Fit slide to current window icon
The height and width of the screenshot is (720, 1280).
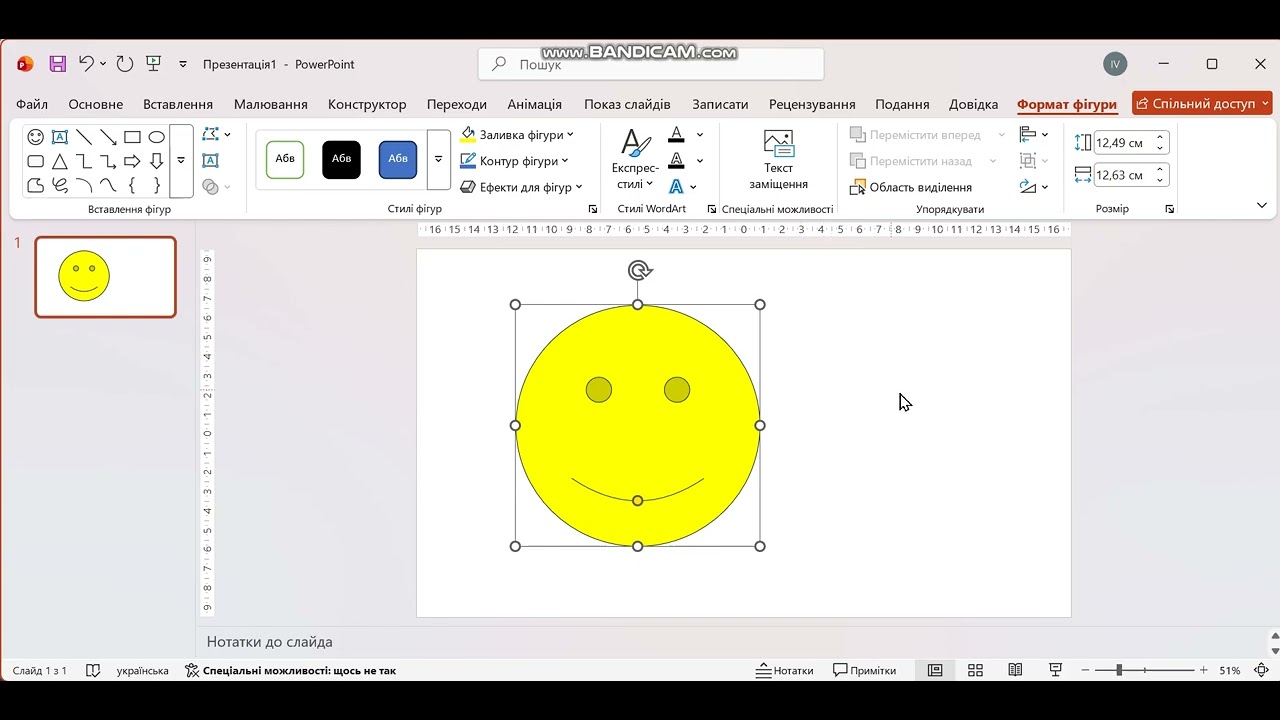pos(1262,670)
